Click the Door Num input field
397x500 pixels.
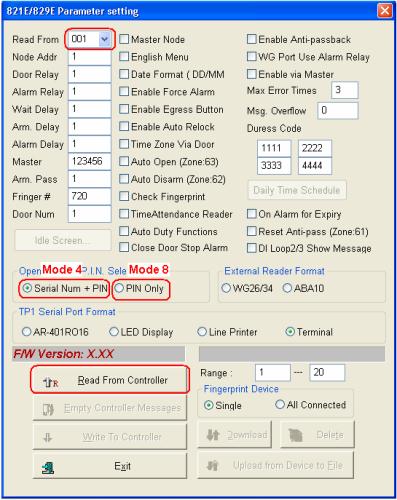tap(90, 214)
